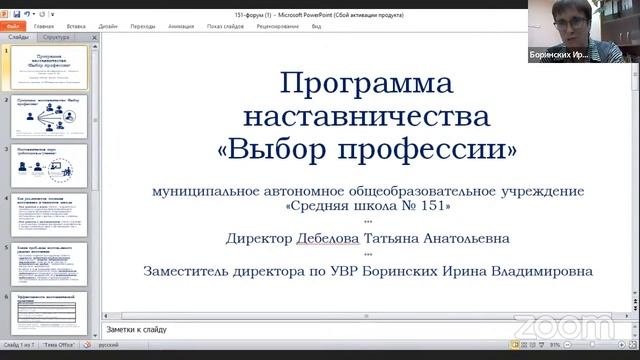
Task: Click the zoom slider handle
Action: coord(593,345)
